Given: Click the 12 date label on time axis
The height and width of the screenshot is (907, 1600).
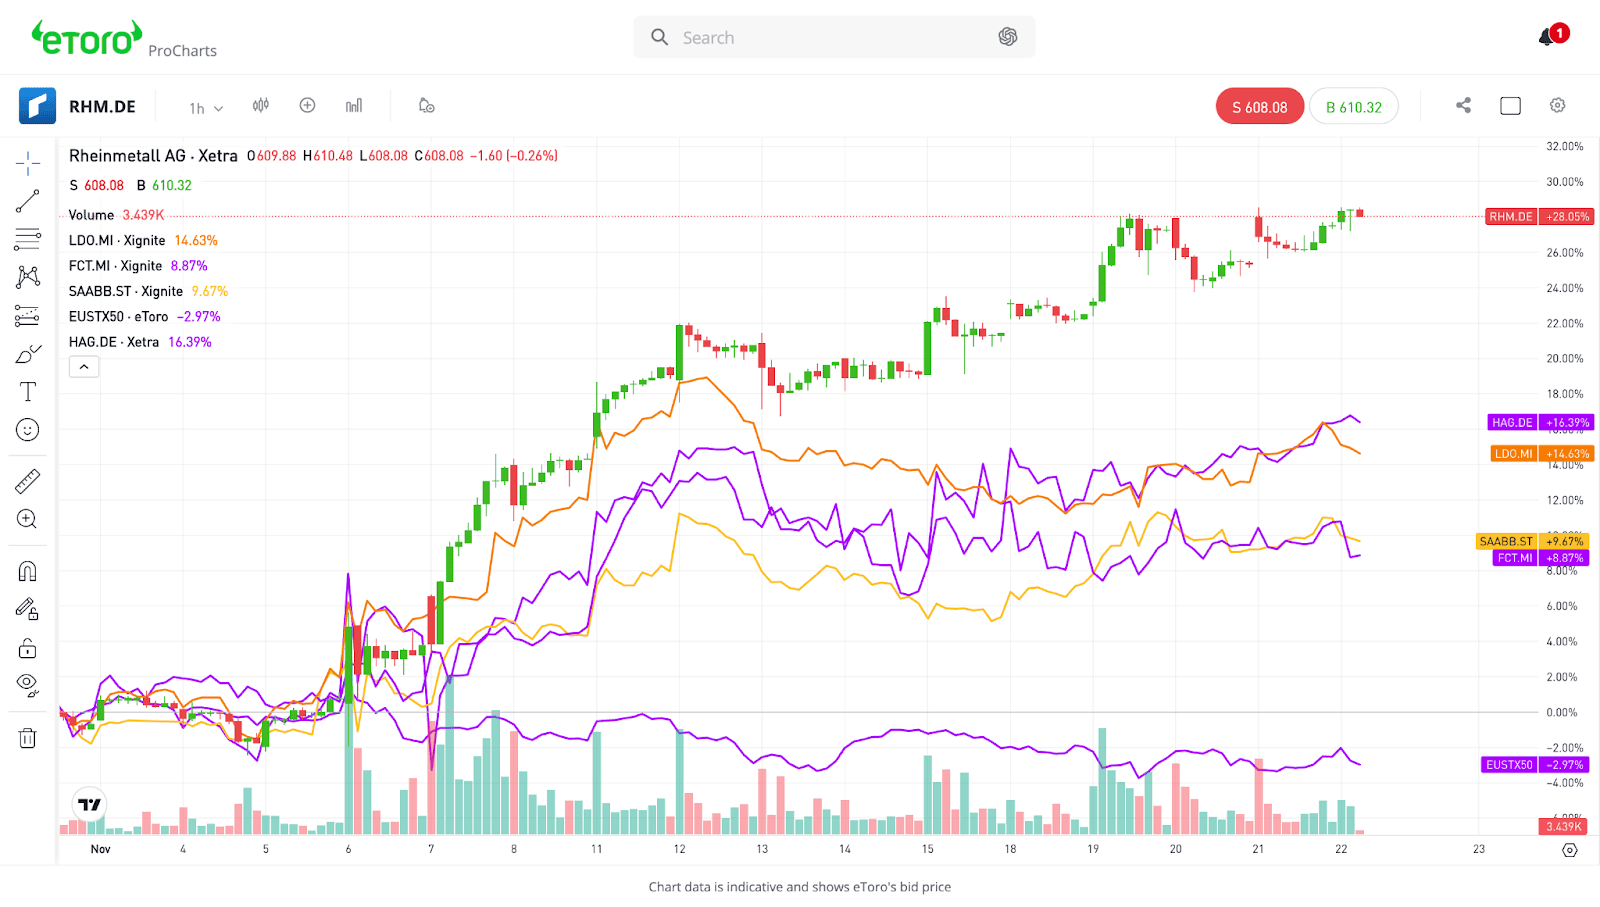Looking at the screenshot, I should pyautogui.click(x=679, y=849).
